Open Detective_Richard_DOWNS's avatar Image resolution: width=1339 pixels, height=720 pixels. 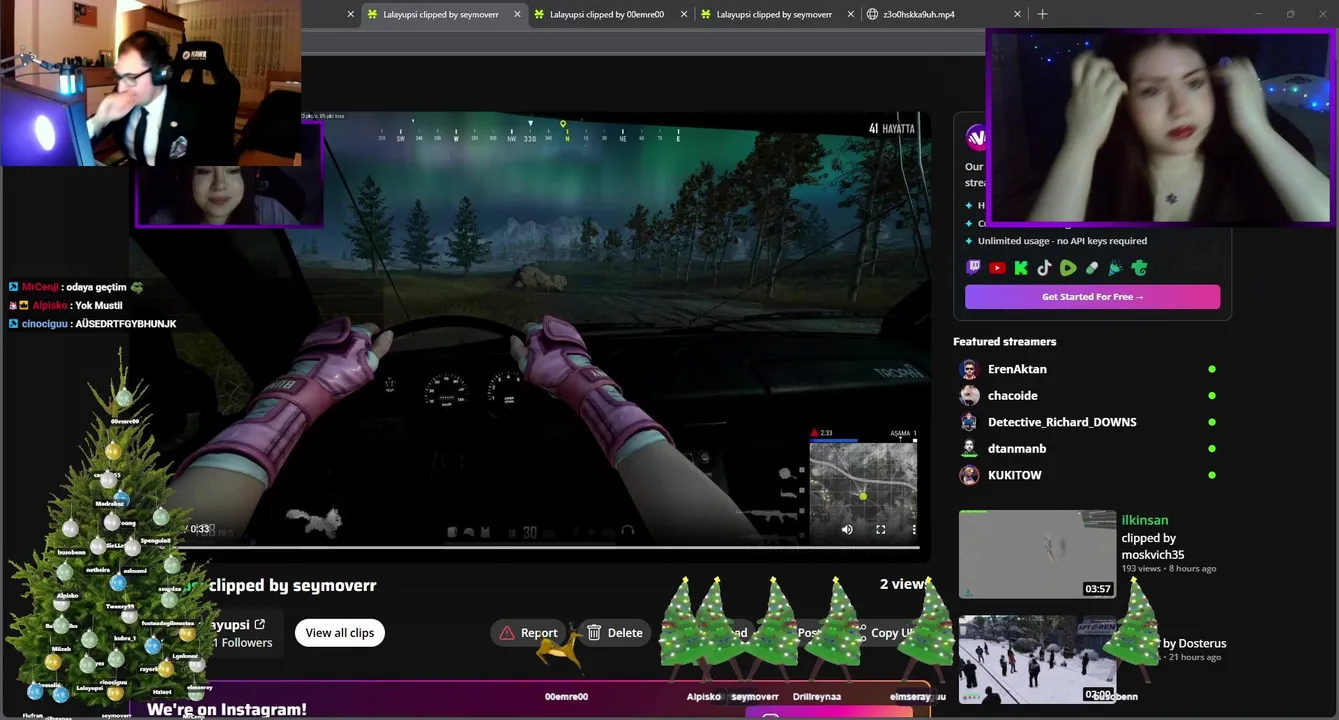tap(969, 422)
